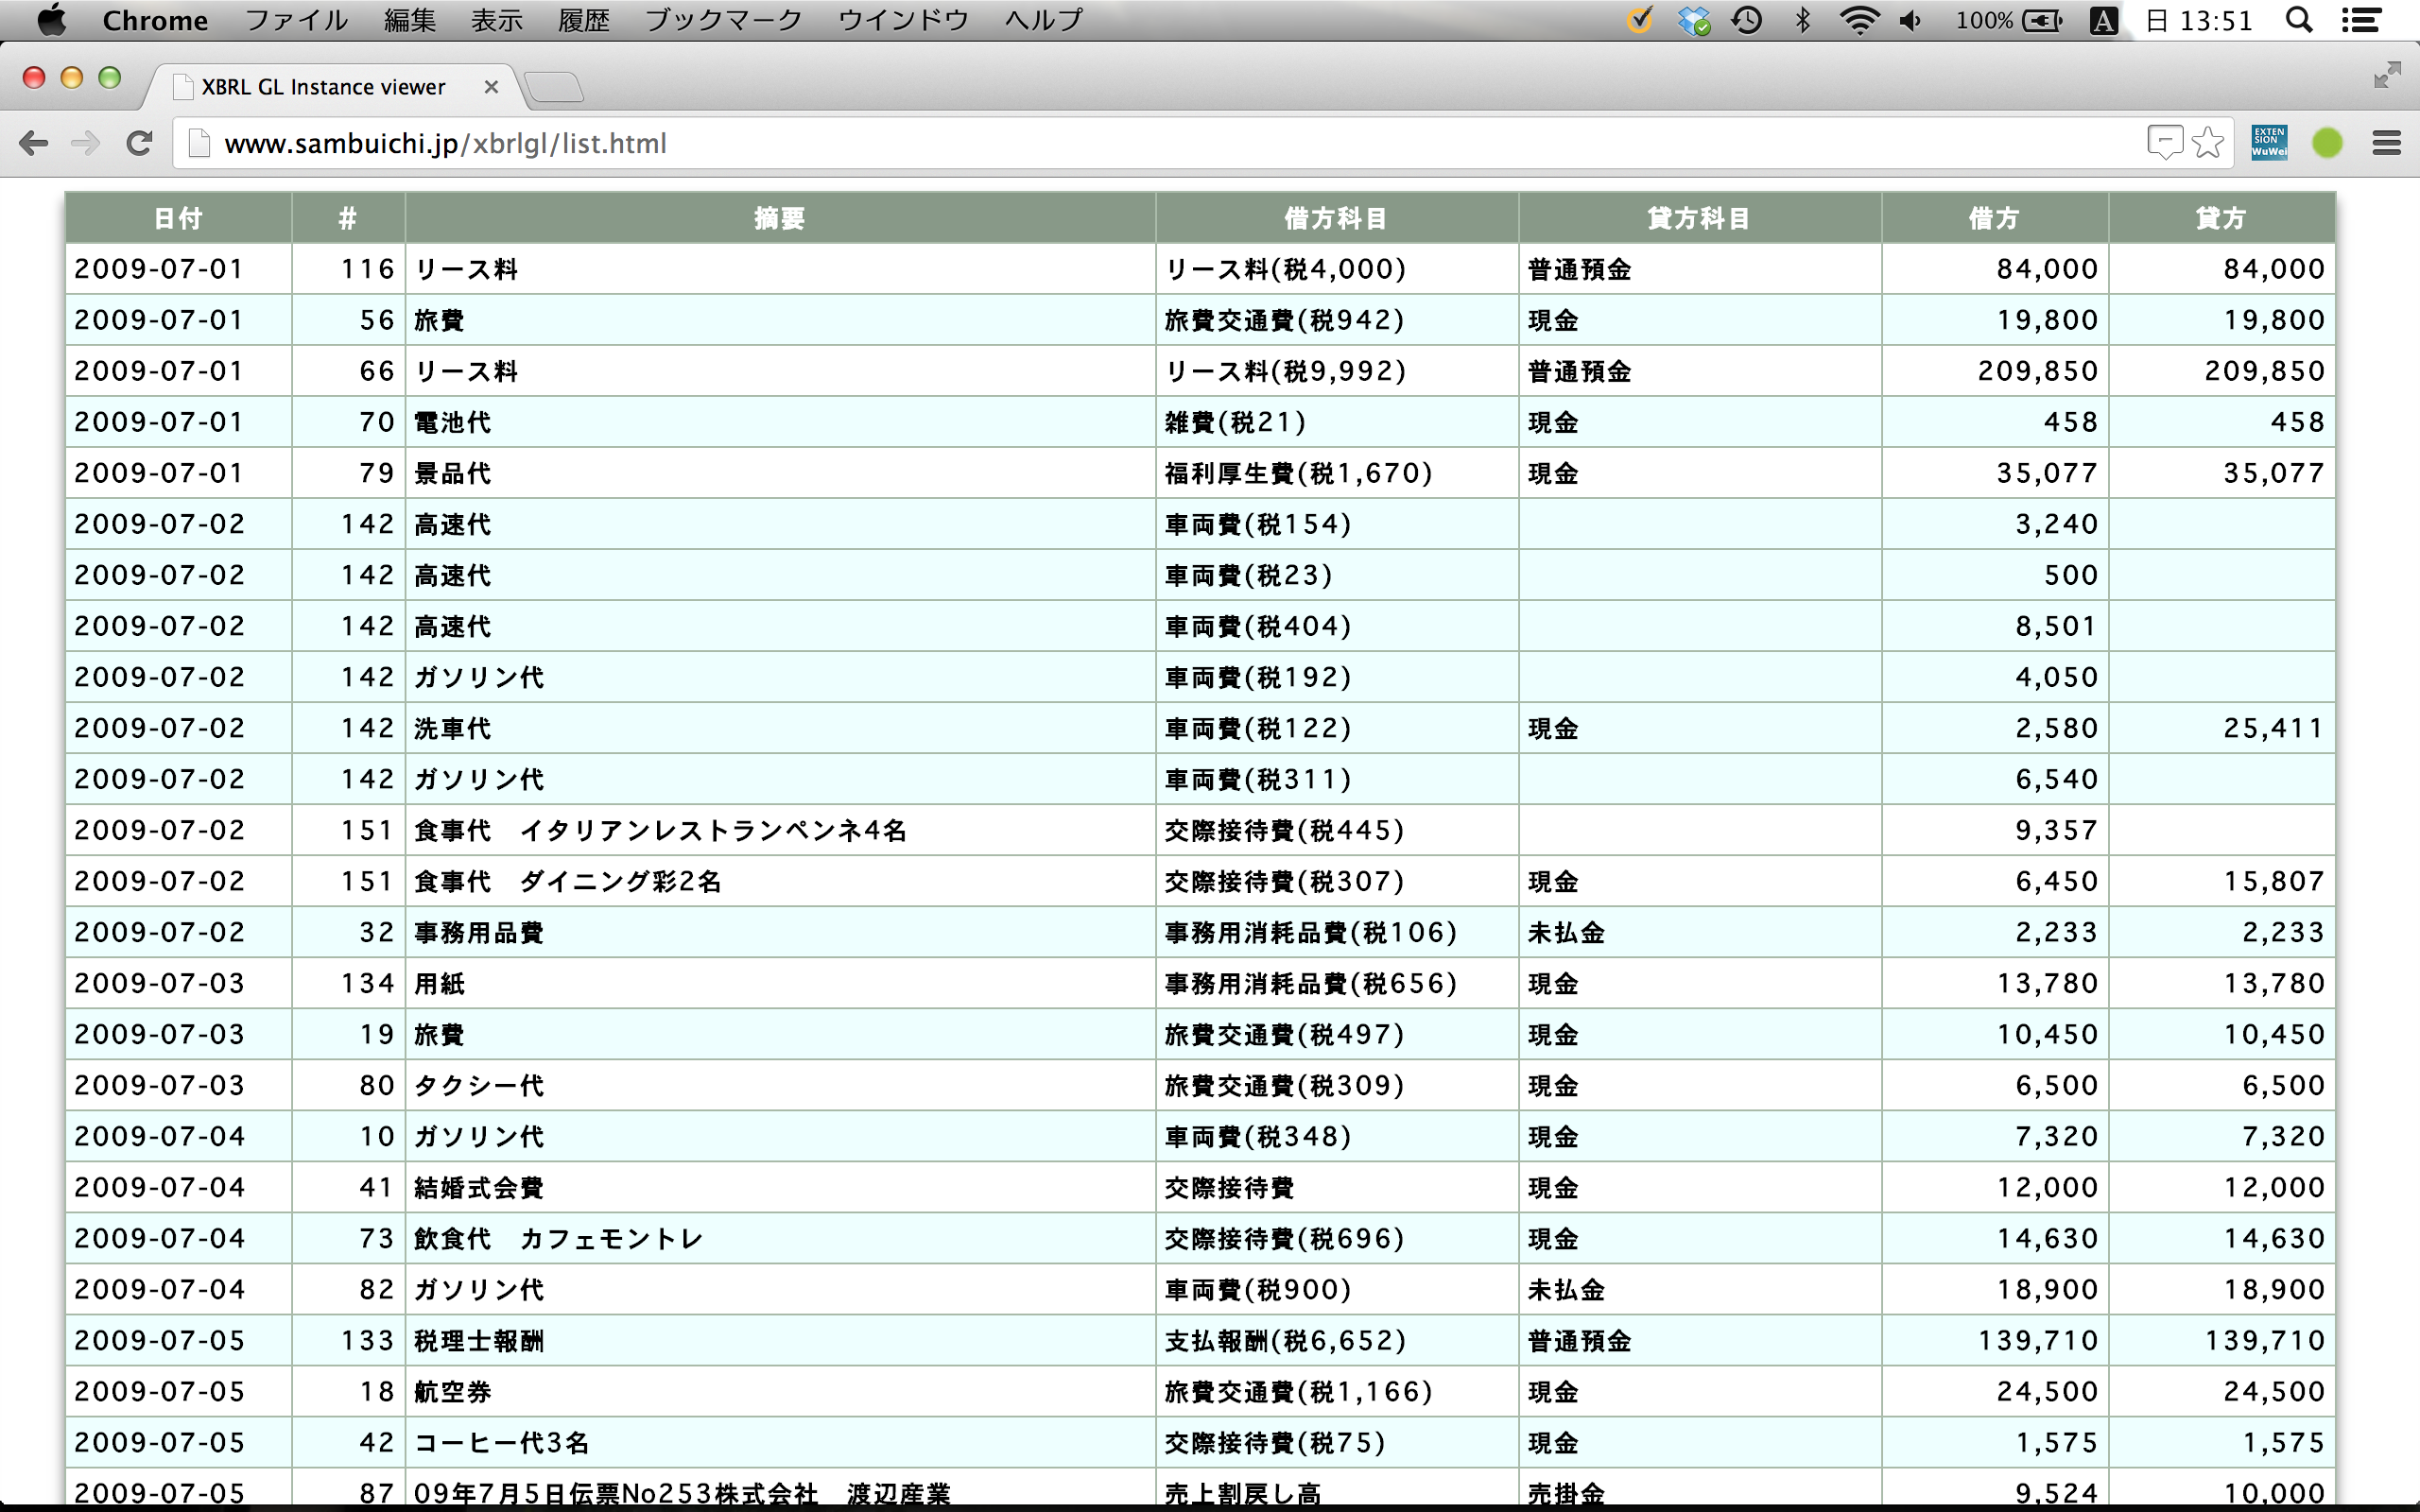2420x1512 pixels.
Task: Click the 借方科目 column header
Action: (x=1337, y=218)
